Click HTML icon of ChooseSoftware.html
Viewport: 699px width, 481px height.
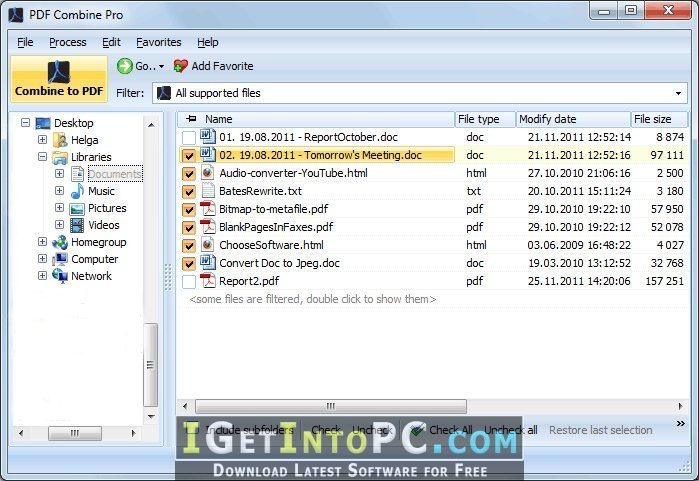(x=208, y=244)
